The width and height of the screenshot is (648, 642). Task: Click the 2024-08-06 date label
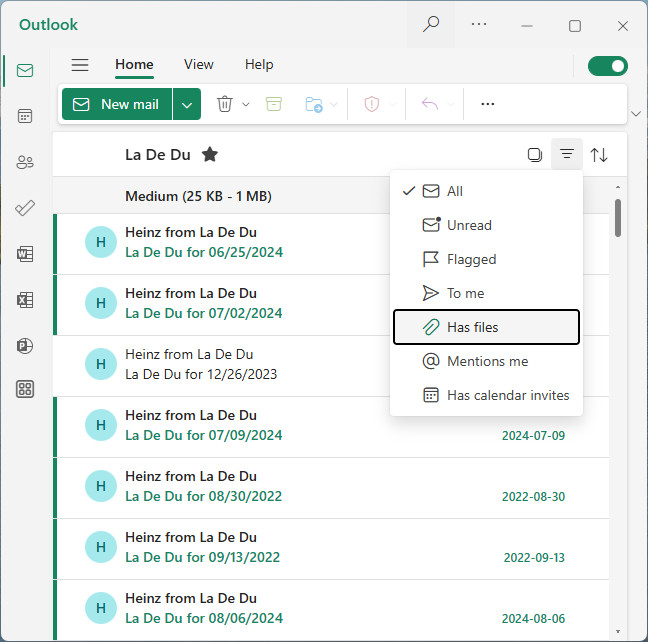[533, 618]
